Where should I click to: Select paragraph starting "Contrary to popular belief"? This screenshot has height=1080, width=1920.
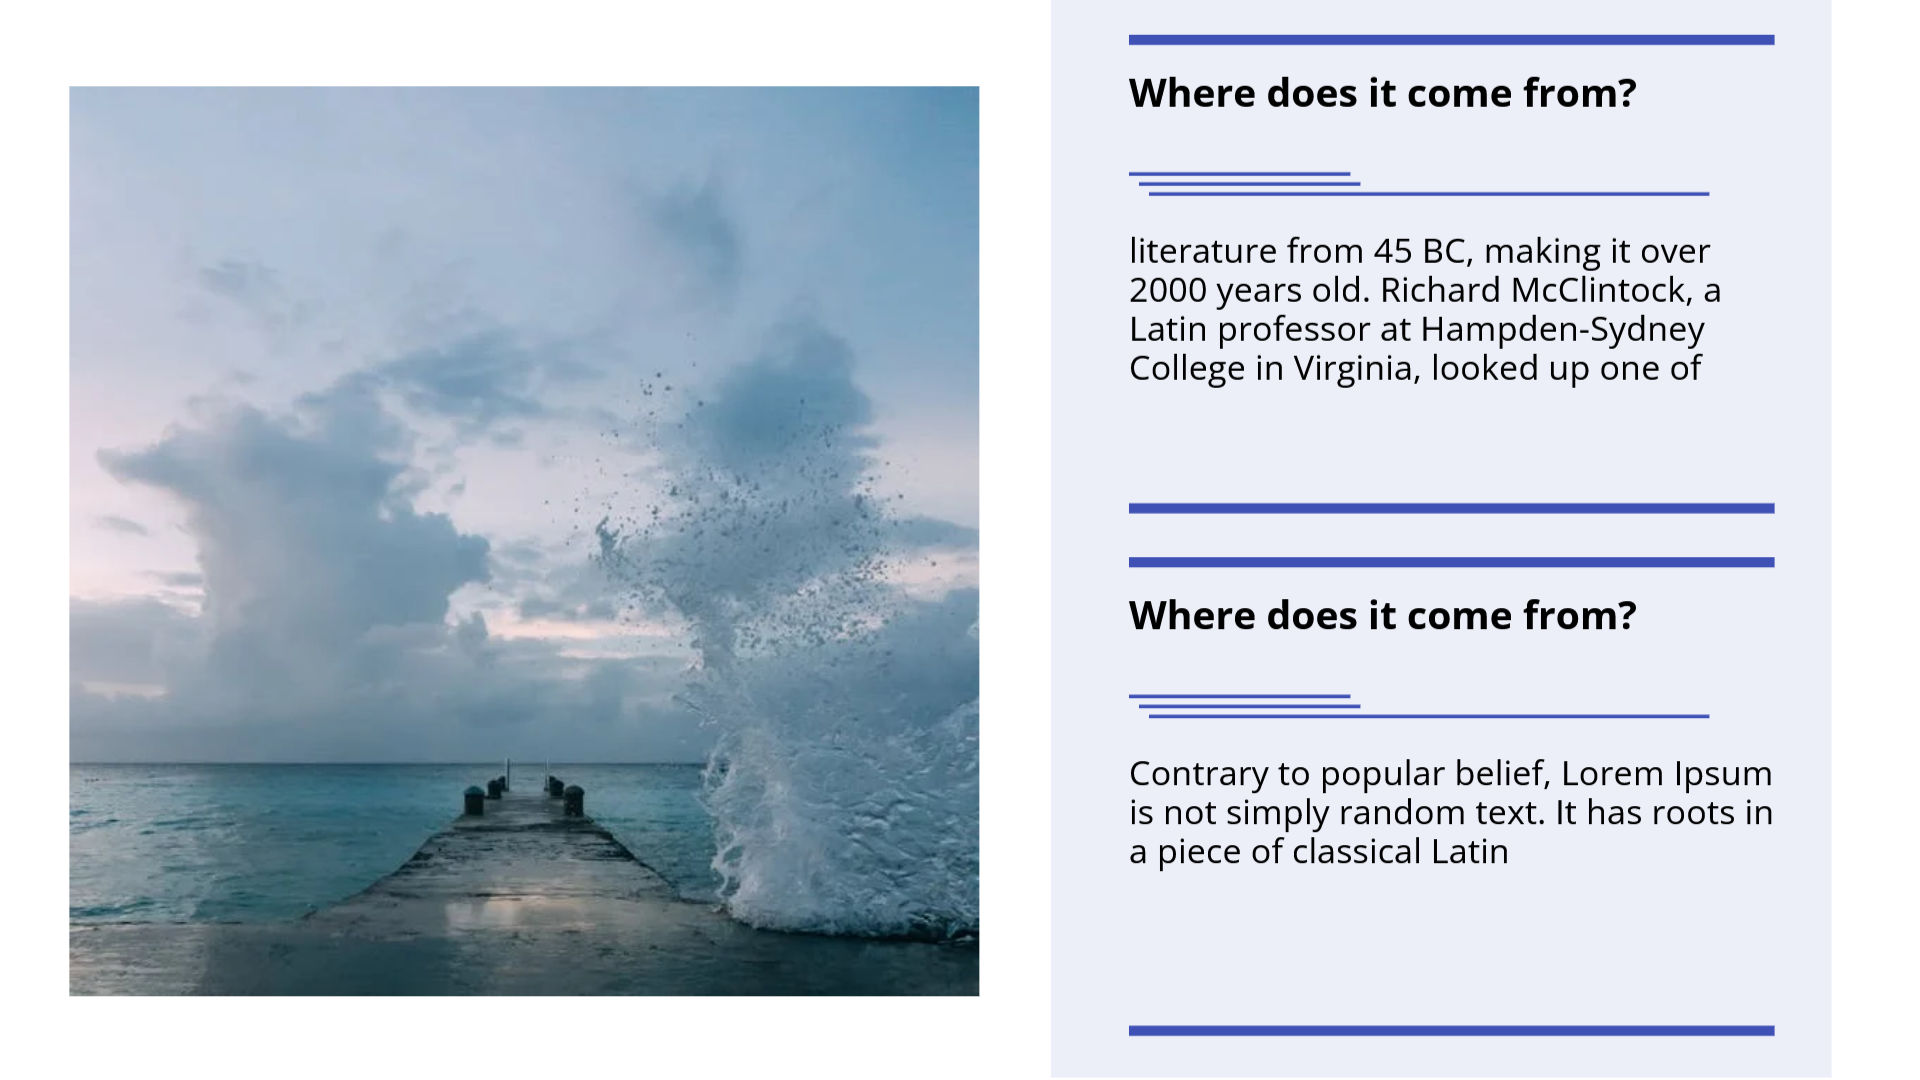1450,812
